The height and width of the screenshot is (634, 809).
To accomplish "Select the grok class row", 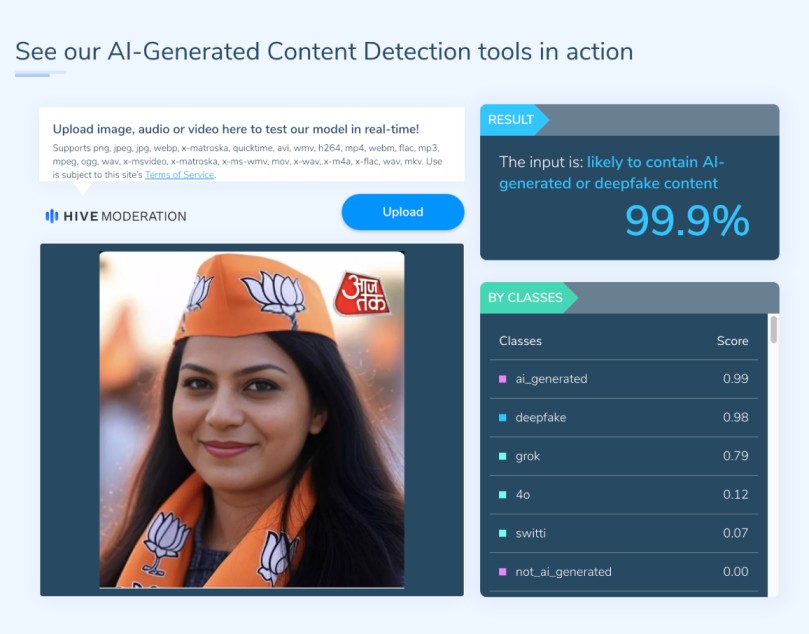I will (624, 456).
